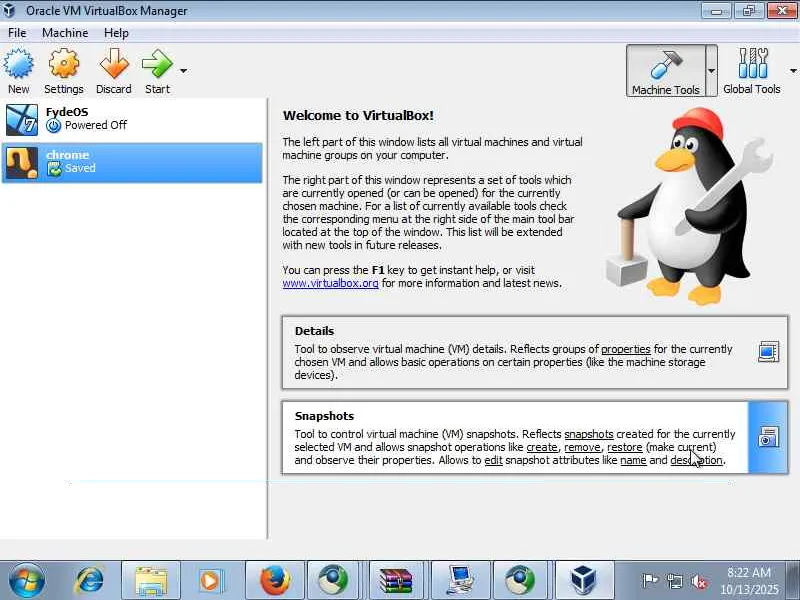Open Firefox from the taskbar
Screen dimensions: 800x600
coord(275,581)
